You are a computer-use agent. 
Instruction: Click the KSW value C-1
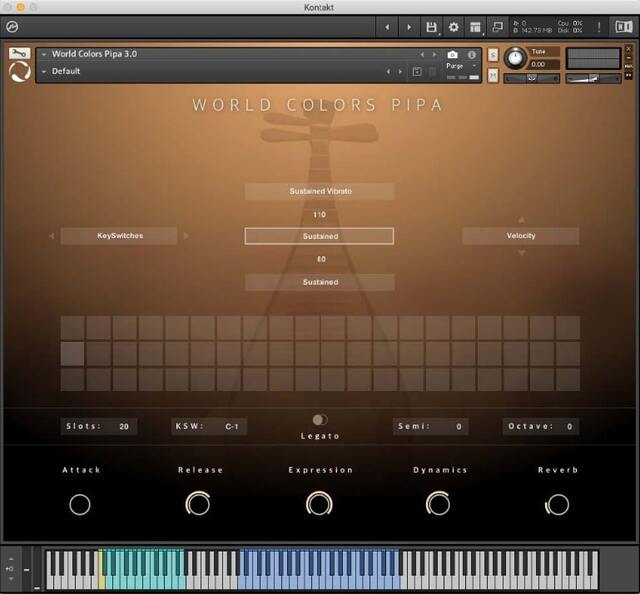[231, 427]
